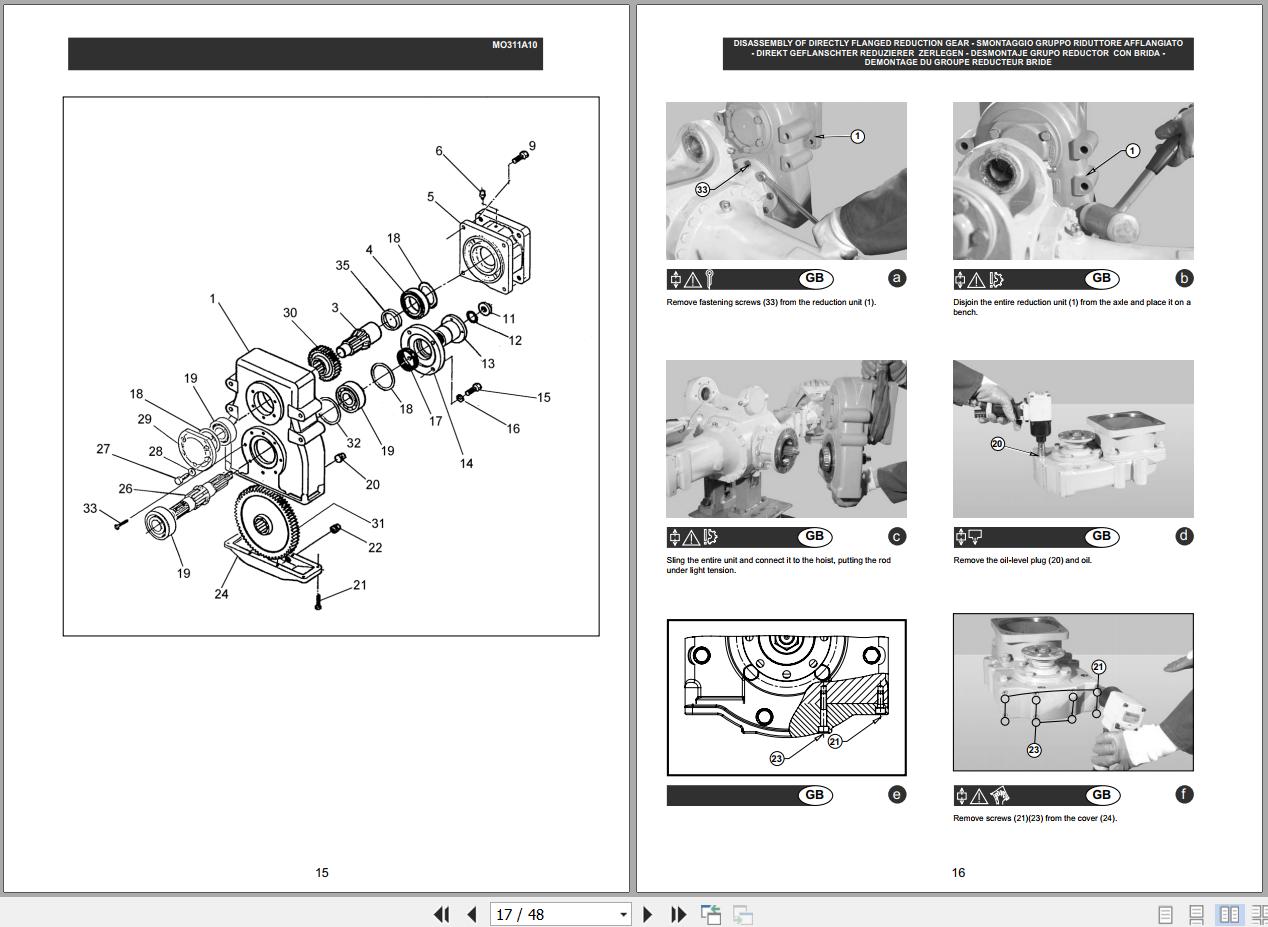Click the greyed-out next view icon
This screenshot has height=927, width=1268.
743,914
